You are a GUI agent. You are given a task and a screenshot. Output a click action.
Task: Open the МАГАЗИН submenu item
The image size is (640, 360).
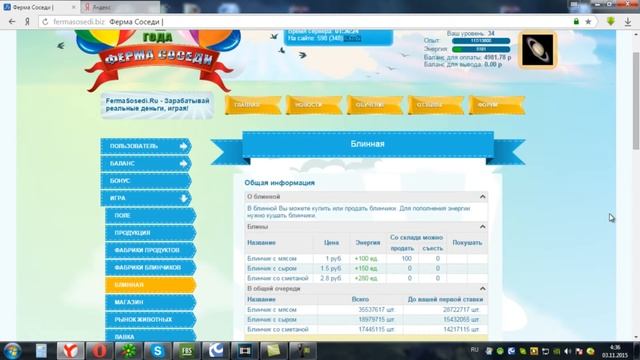click(151, 302)
